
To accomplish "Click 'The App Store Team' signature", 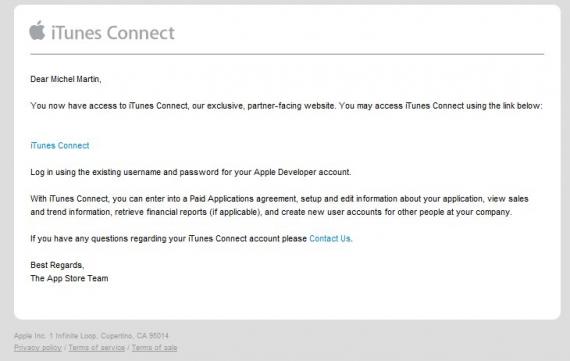I will [x=69, y=278].
